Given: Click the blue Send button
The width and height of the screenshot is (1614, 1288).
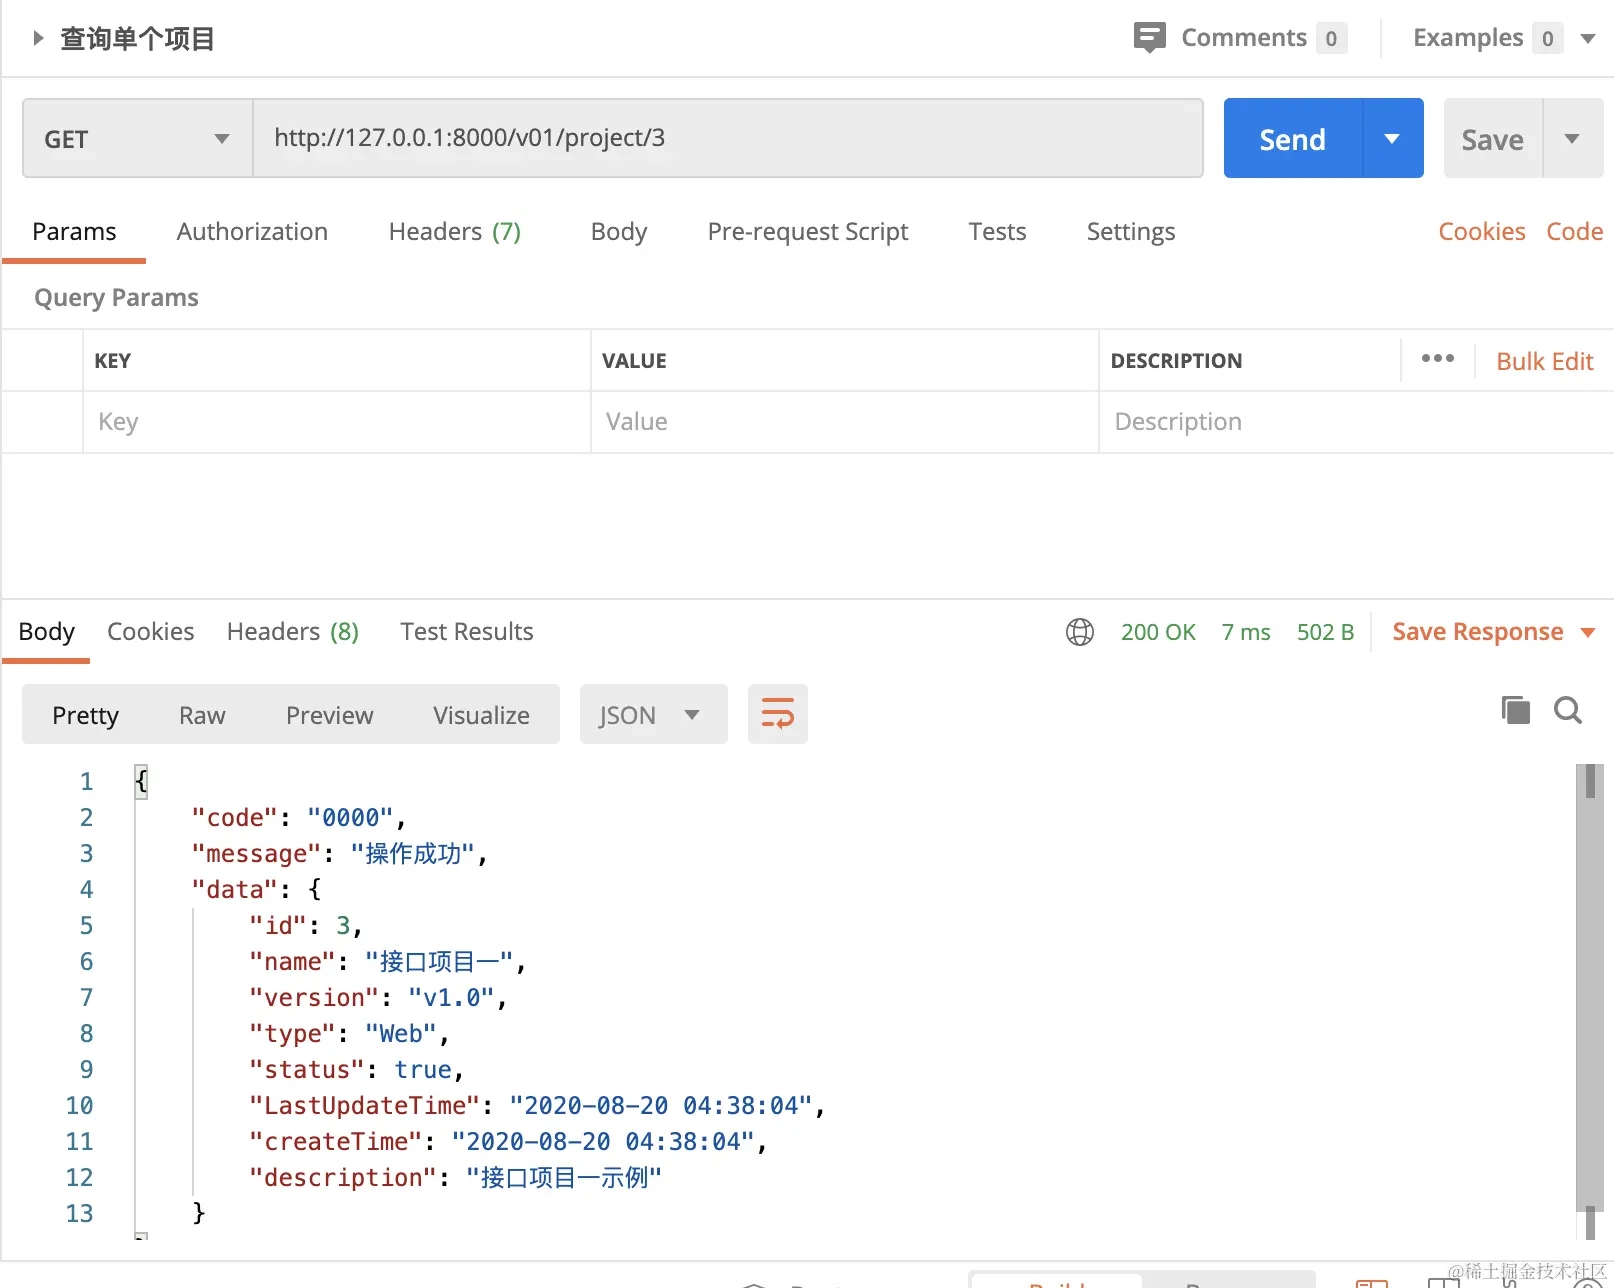Looking at the screenshot, I should (1292, 139).
